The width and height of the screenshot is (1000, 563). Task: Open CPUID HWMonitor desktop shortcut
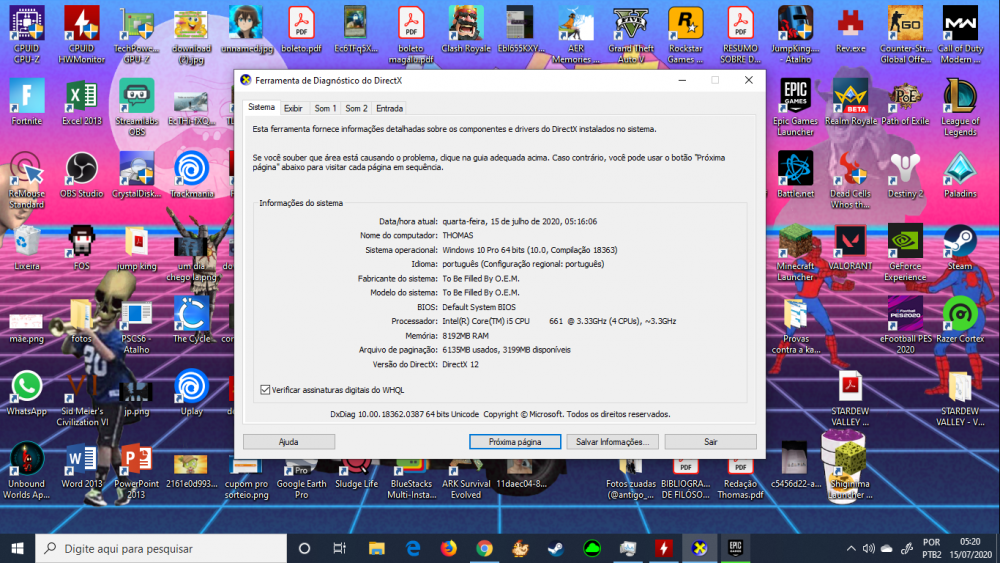coord(82,35)
